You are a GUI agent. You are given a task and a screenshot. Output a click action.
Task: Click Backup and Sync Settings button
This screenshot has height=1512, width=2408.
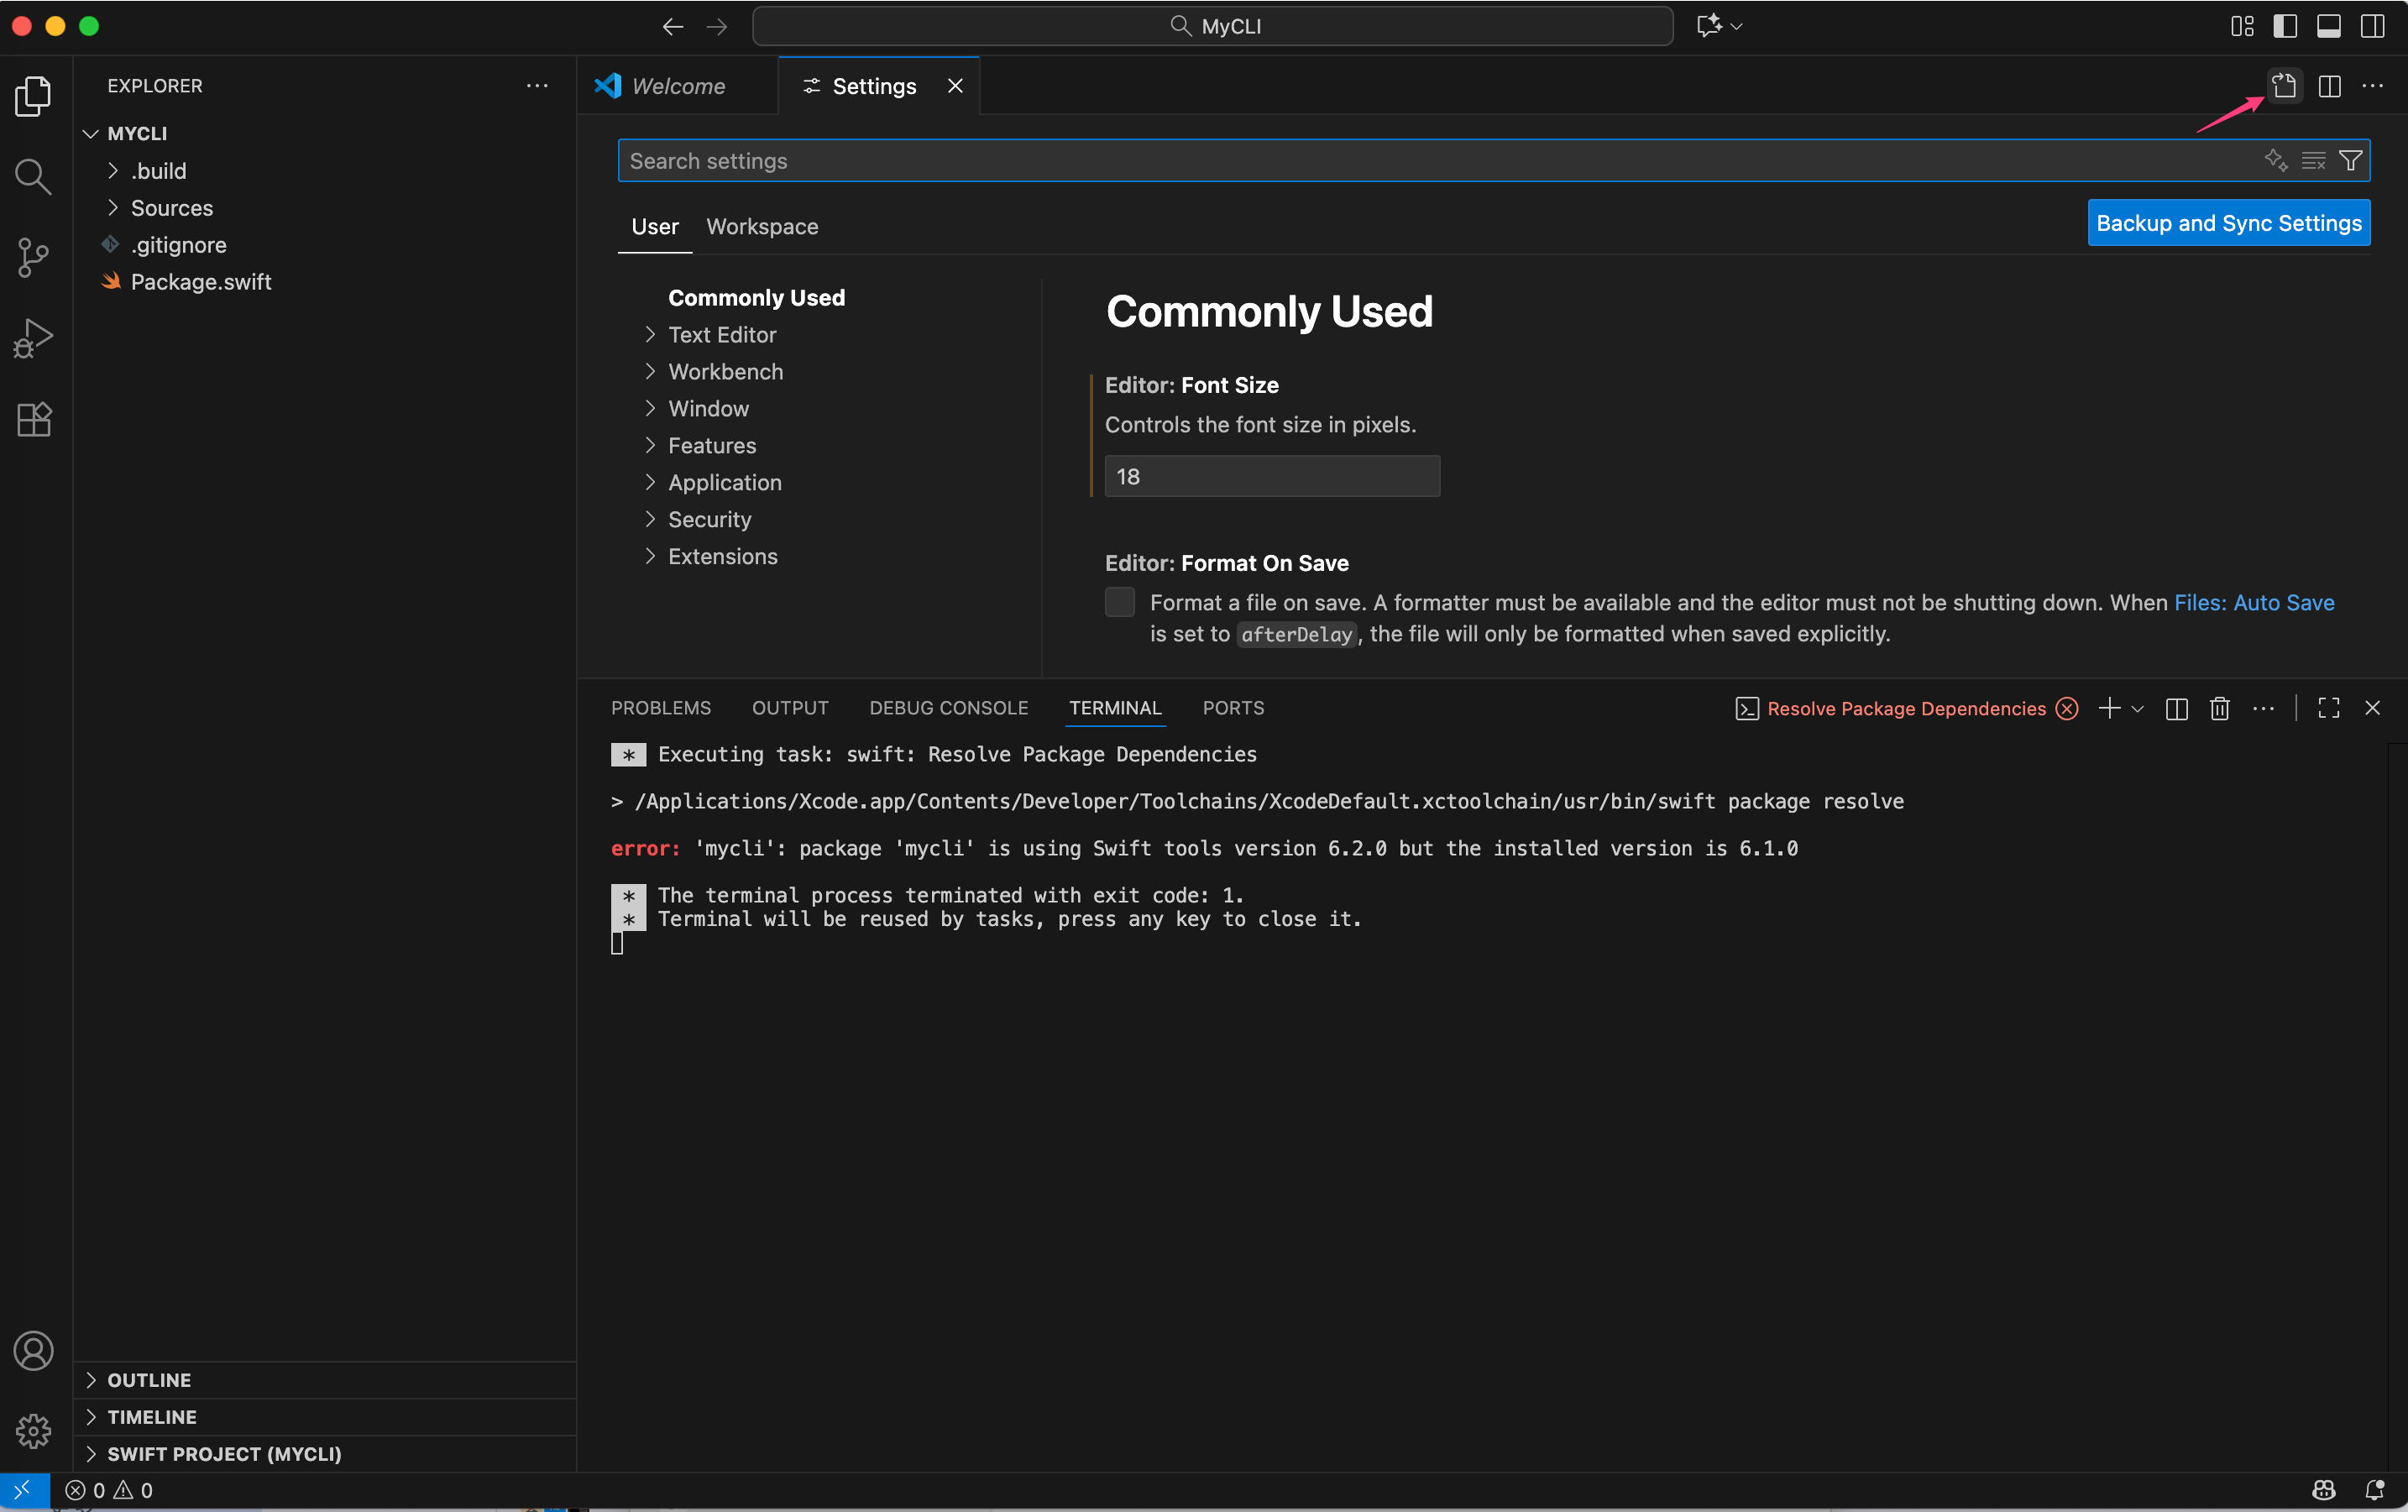coord(2228,223)
